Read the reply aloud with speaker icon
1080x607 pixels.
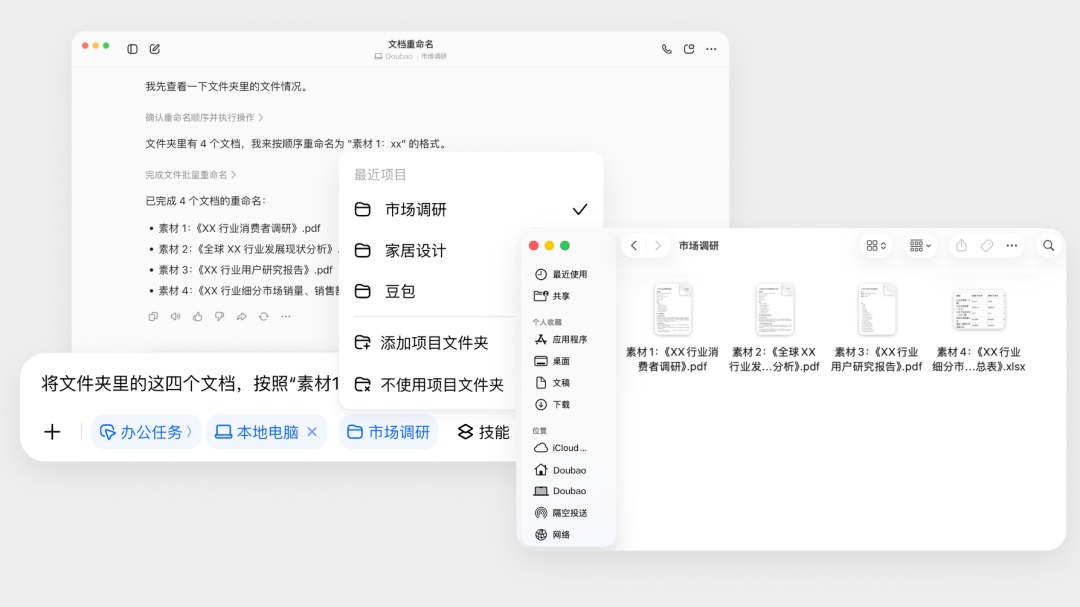[175, 316]
